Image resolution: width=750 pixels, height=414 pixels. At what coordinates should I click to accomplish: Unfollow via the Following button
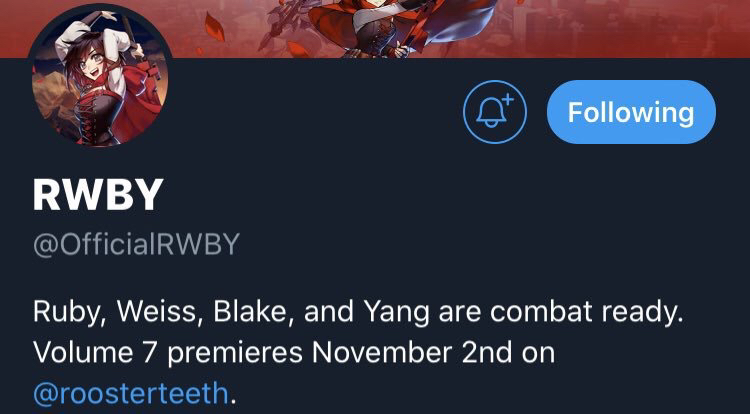[631, 112]
